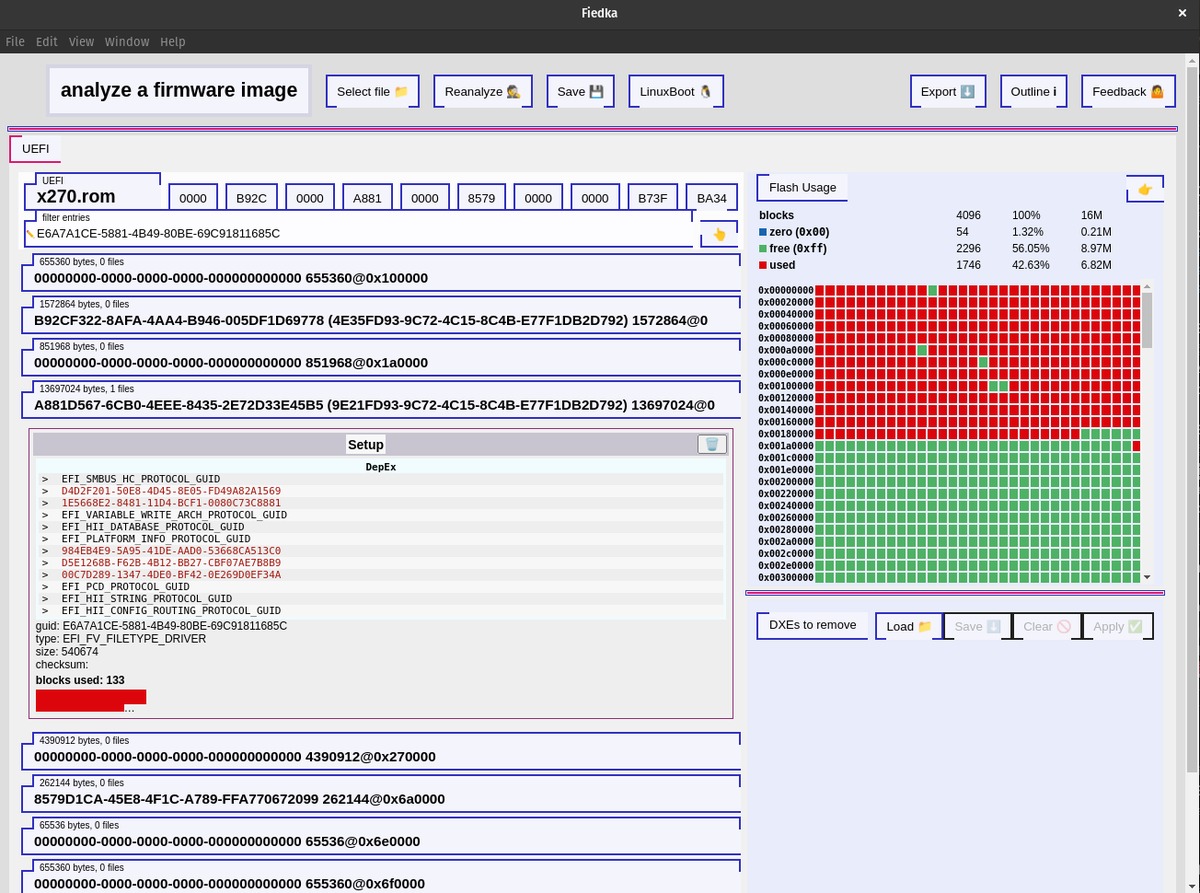Expand volume 00000000-... 65536@0x6e0000
The width and height of the screenshot is (1200, 893).
pos(380,838)
